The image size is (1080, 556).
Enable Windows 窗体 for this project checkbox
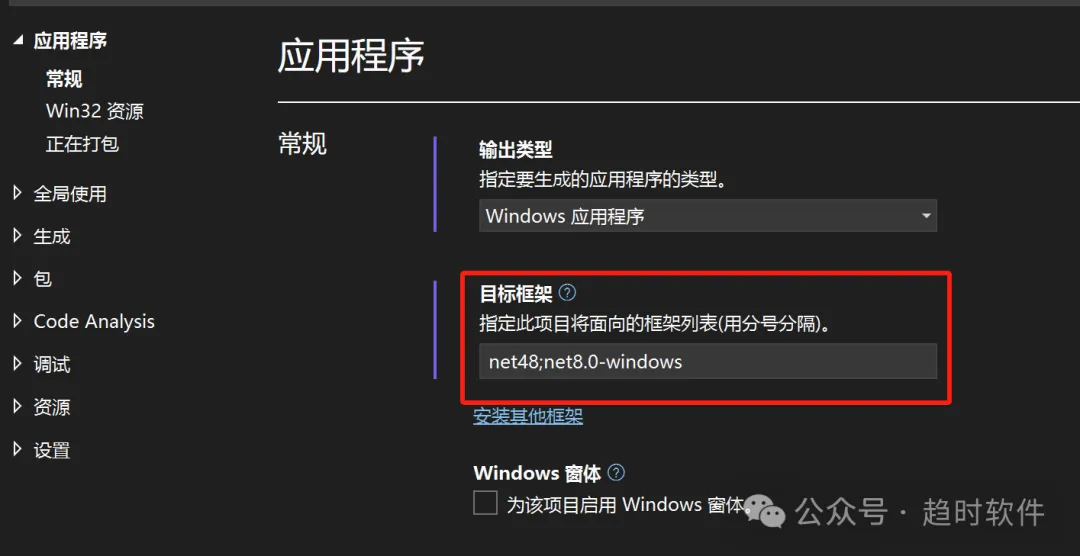485,503
